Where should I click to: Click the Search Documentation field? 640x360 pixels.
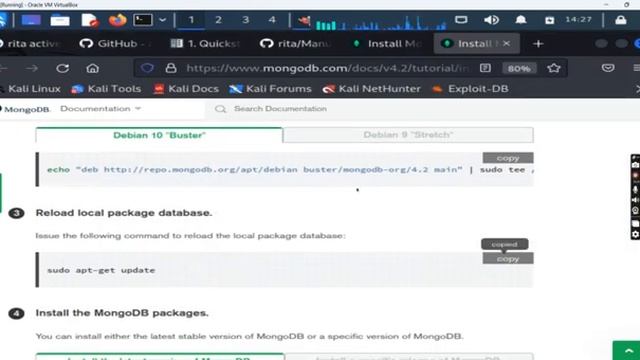point(280,109)
